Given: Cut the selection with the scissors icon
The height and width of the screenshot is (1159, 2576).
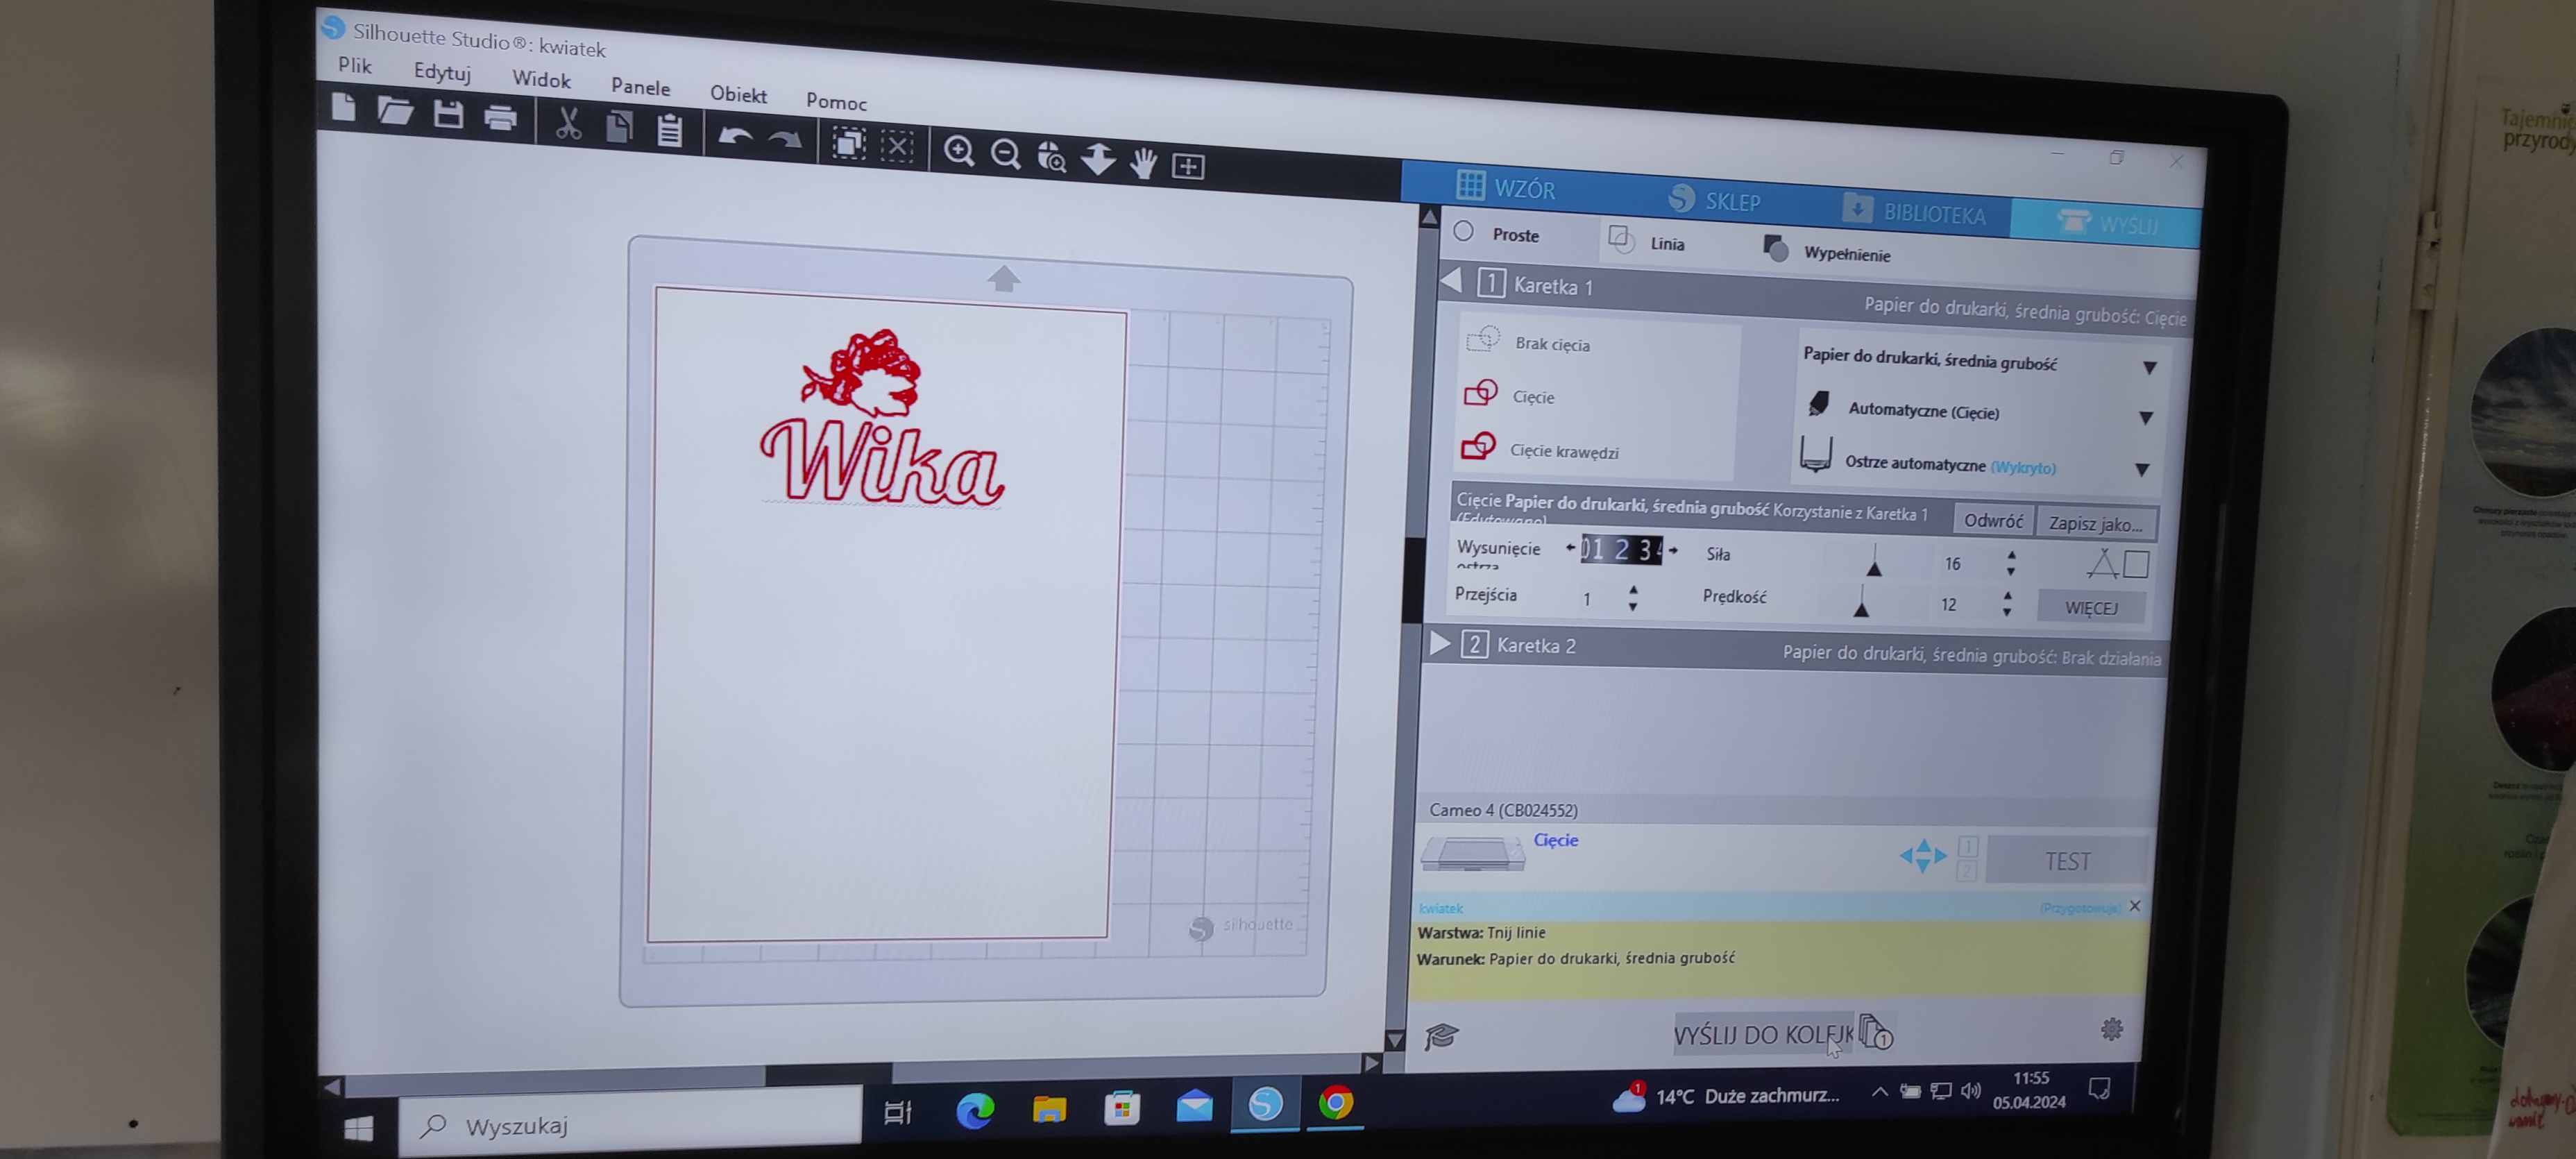Looking at the screenshot, I should [x=568, y=124].
